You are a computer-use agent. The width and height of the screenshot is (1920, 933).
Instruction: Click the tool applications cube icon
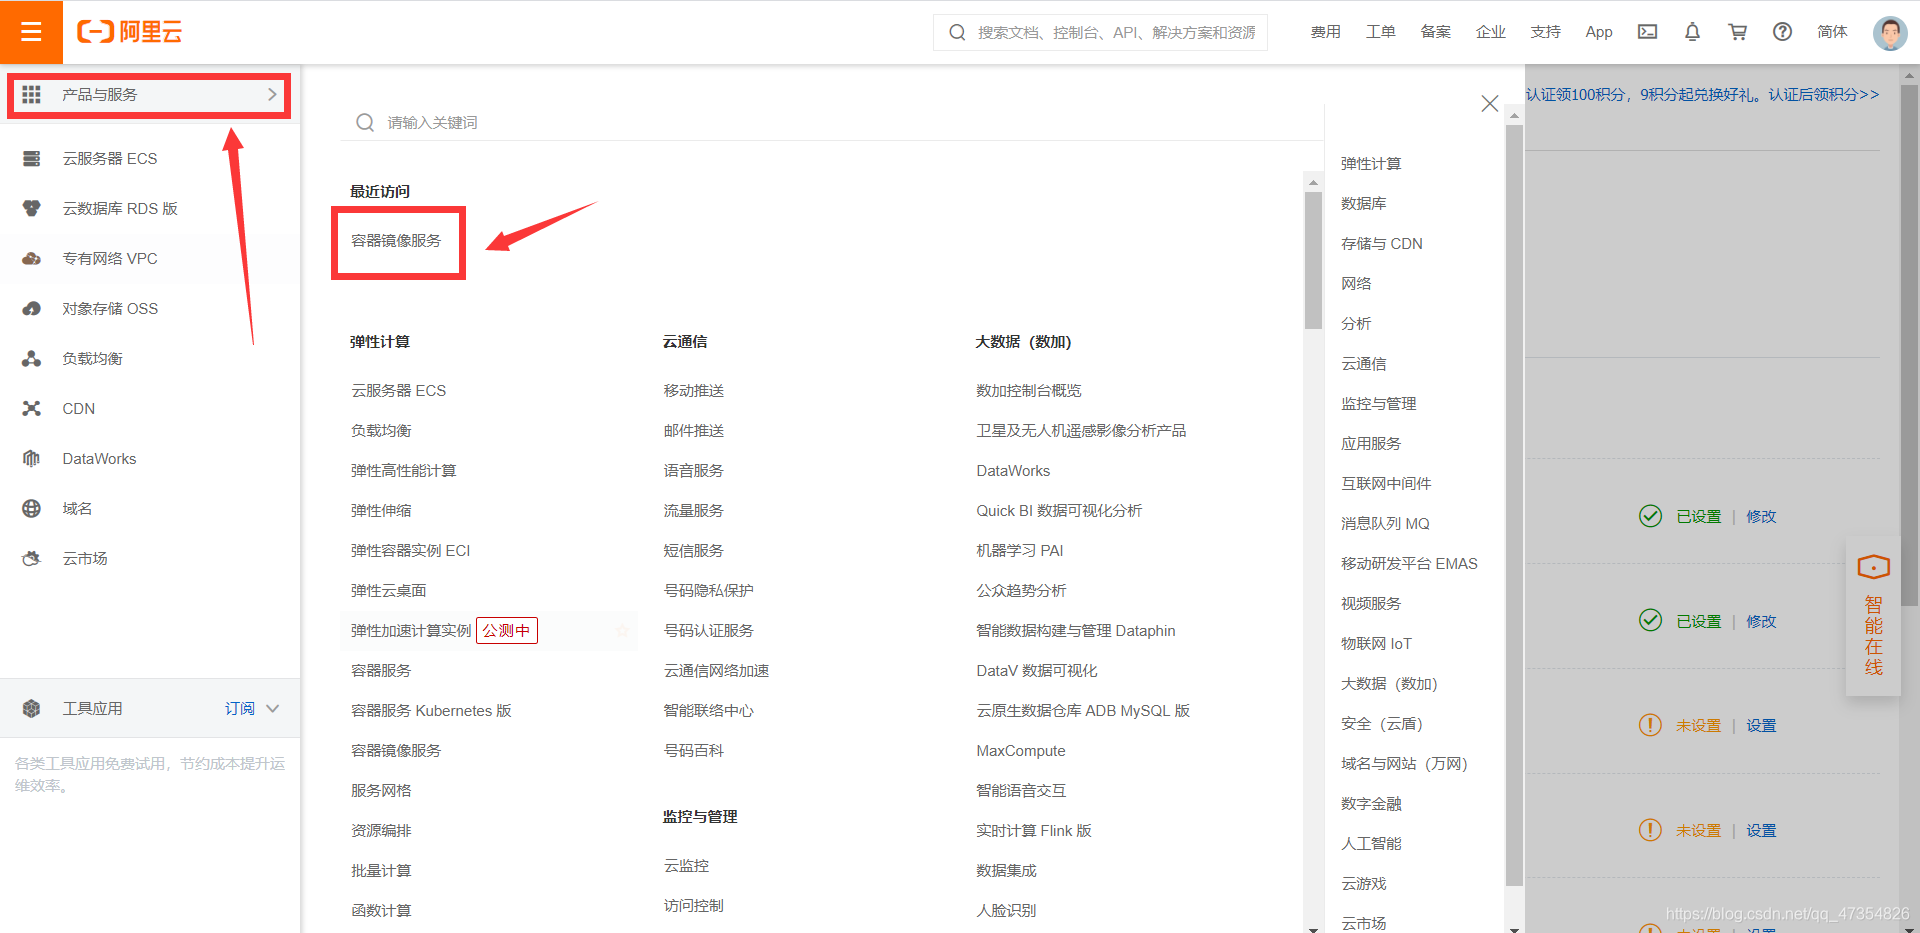pyautogui.click(x=32, y=708)
